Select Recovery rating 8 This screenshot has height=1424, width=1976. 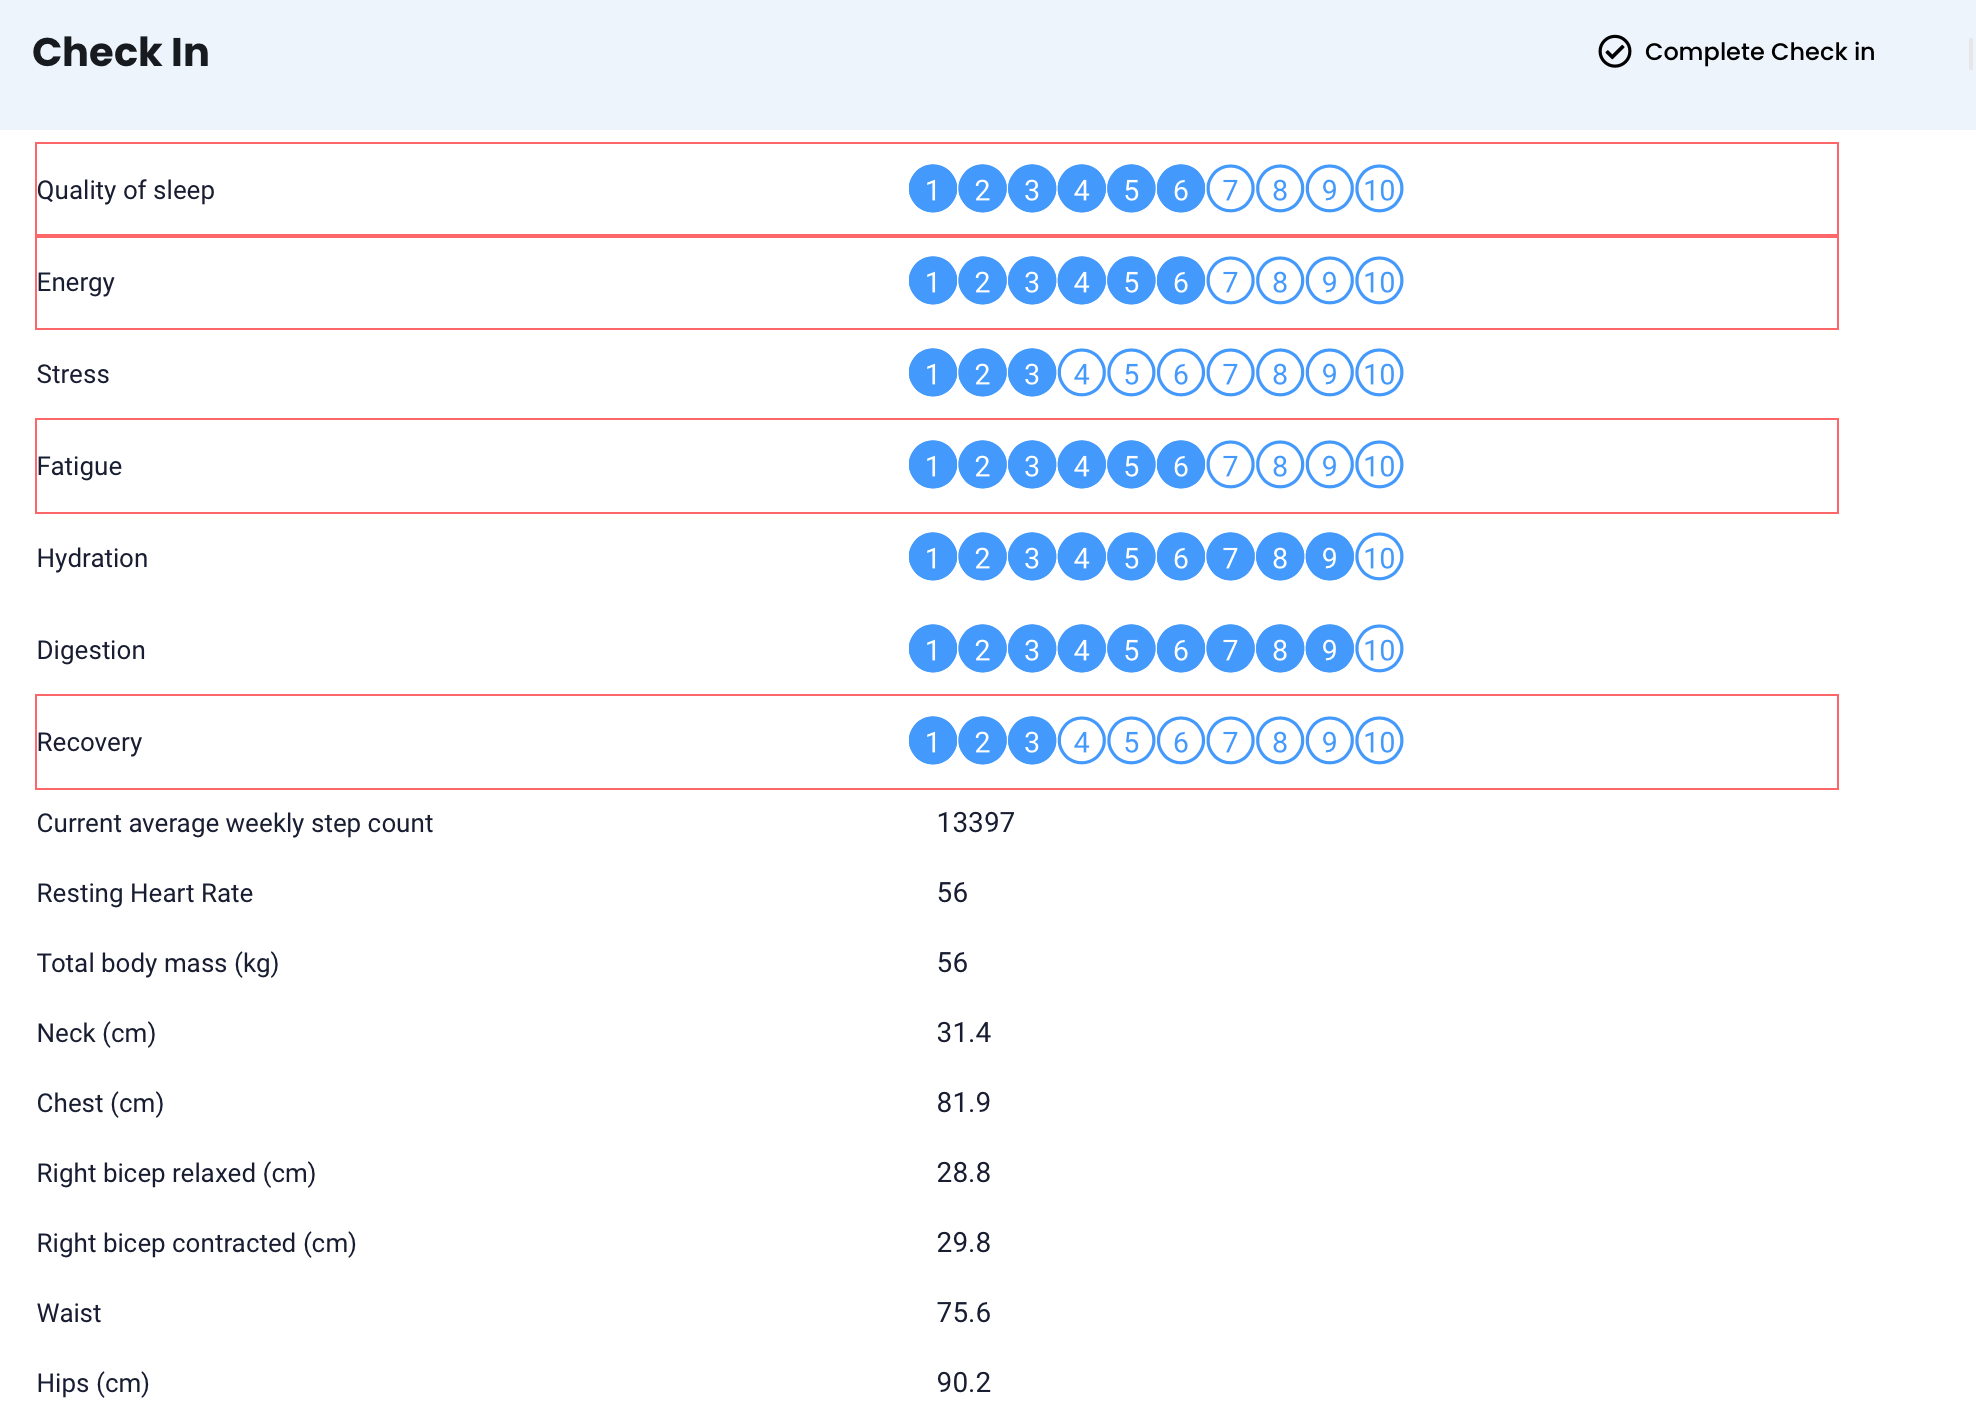click(1280, 742)
